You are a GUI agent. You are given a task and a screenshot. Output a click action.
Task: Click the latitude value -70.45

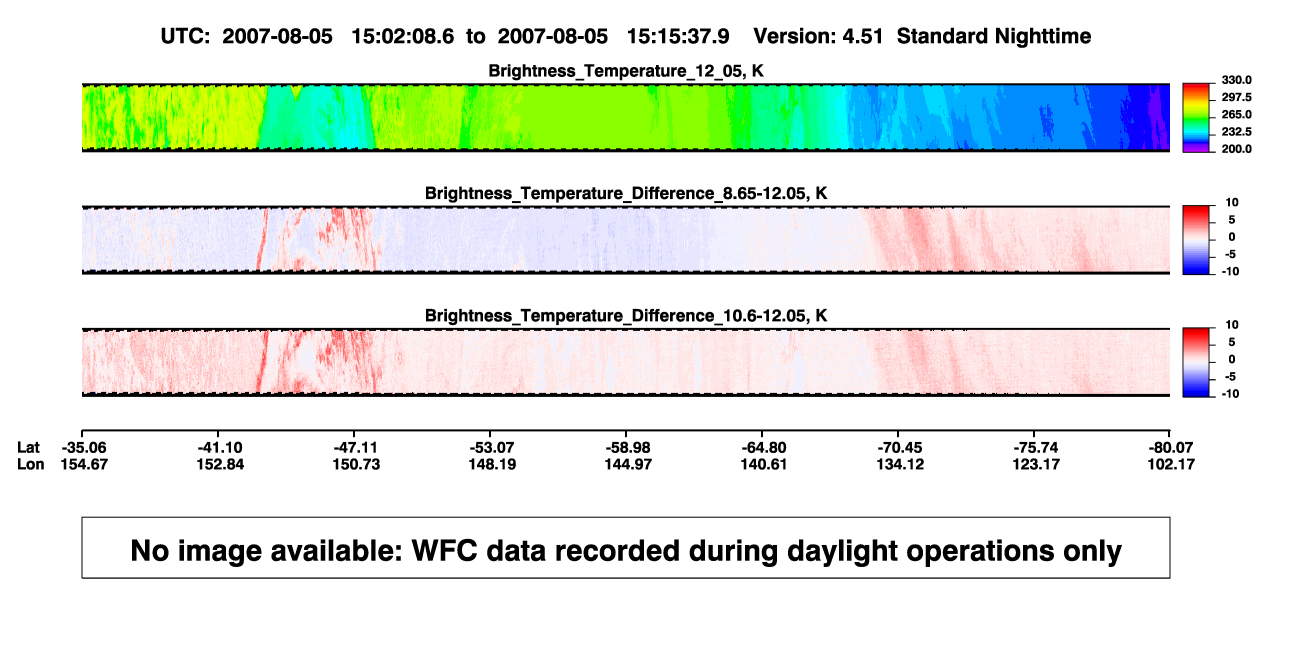(900, 447)
